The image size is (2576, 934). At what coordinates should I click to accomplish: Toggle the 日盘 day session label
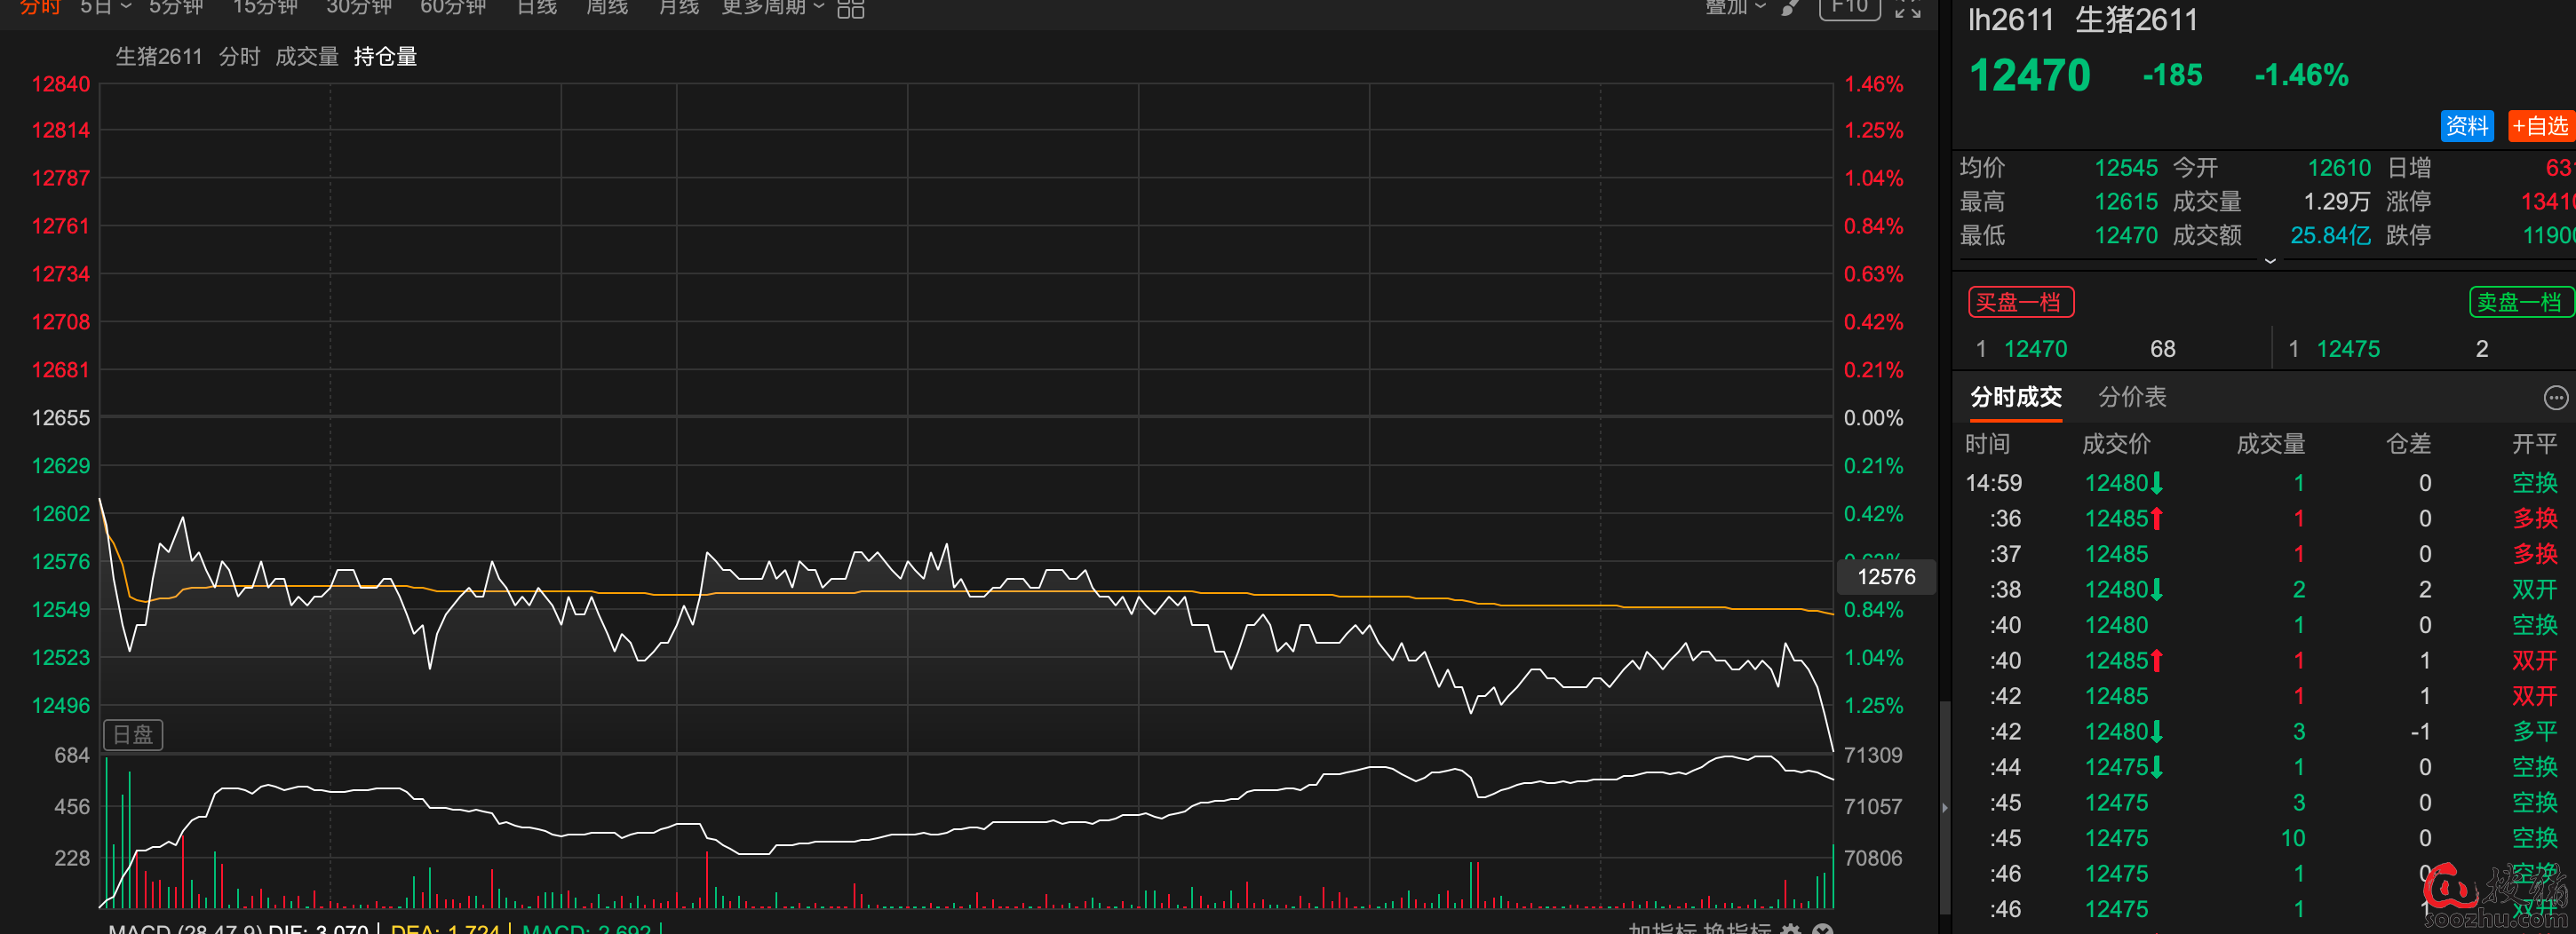pos(133,735)
